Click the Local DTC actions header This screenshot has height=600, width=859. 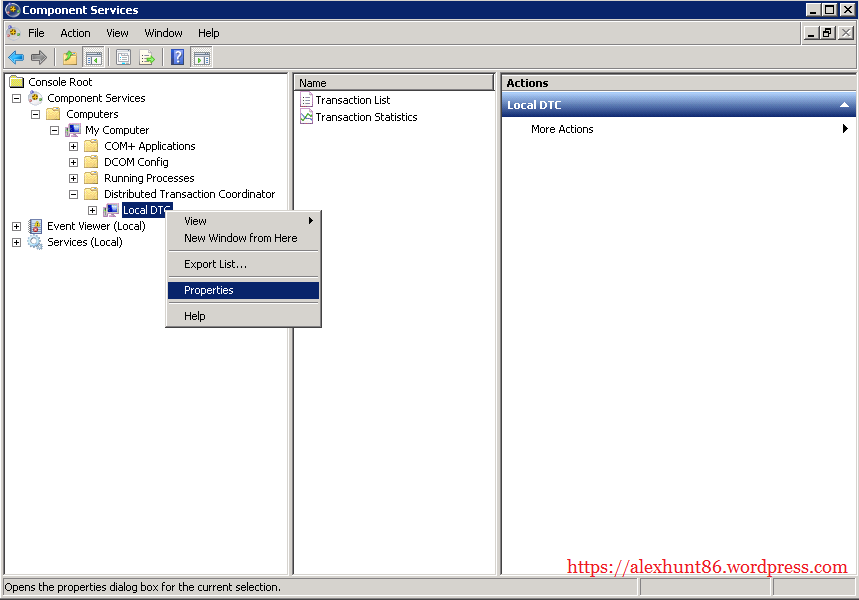678,105
